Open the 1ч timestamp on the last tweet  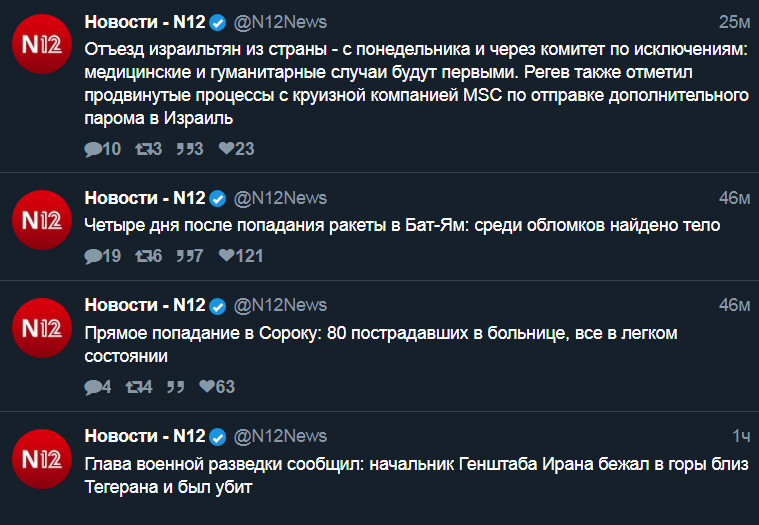click(x=741, y=436)
